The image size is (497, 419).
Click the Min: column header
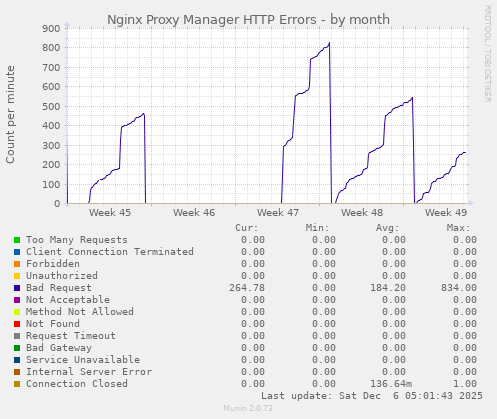317,228
